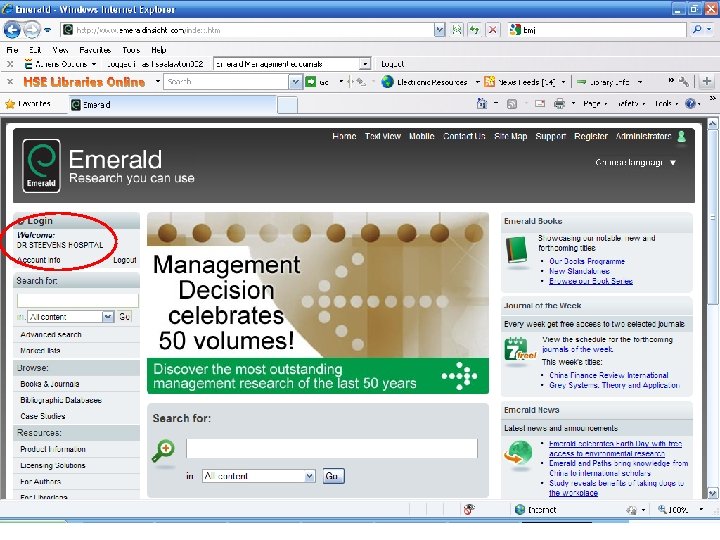
Task: Click the browser Home icon in command bar
Action: (482, 104)
